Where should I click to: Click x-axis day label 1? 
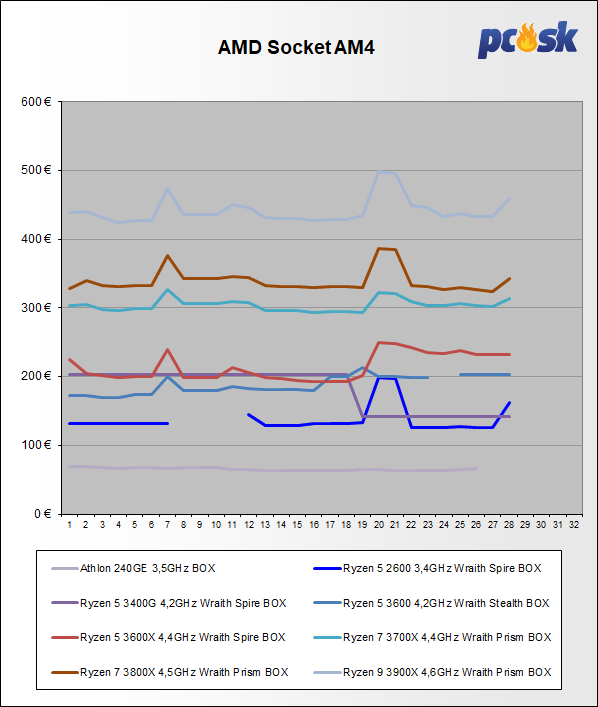point(69,525)
